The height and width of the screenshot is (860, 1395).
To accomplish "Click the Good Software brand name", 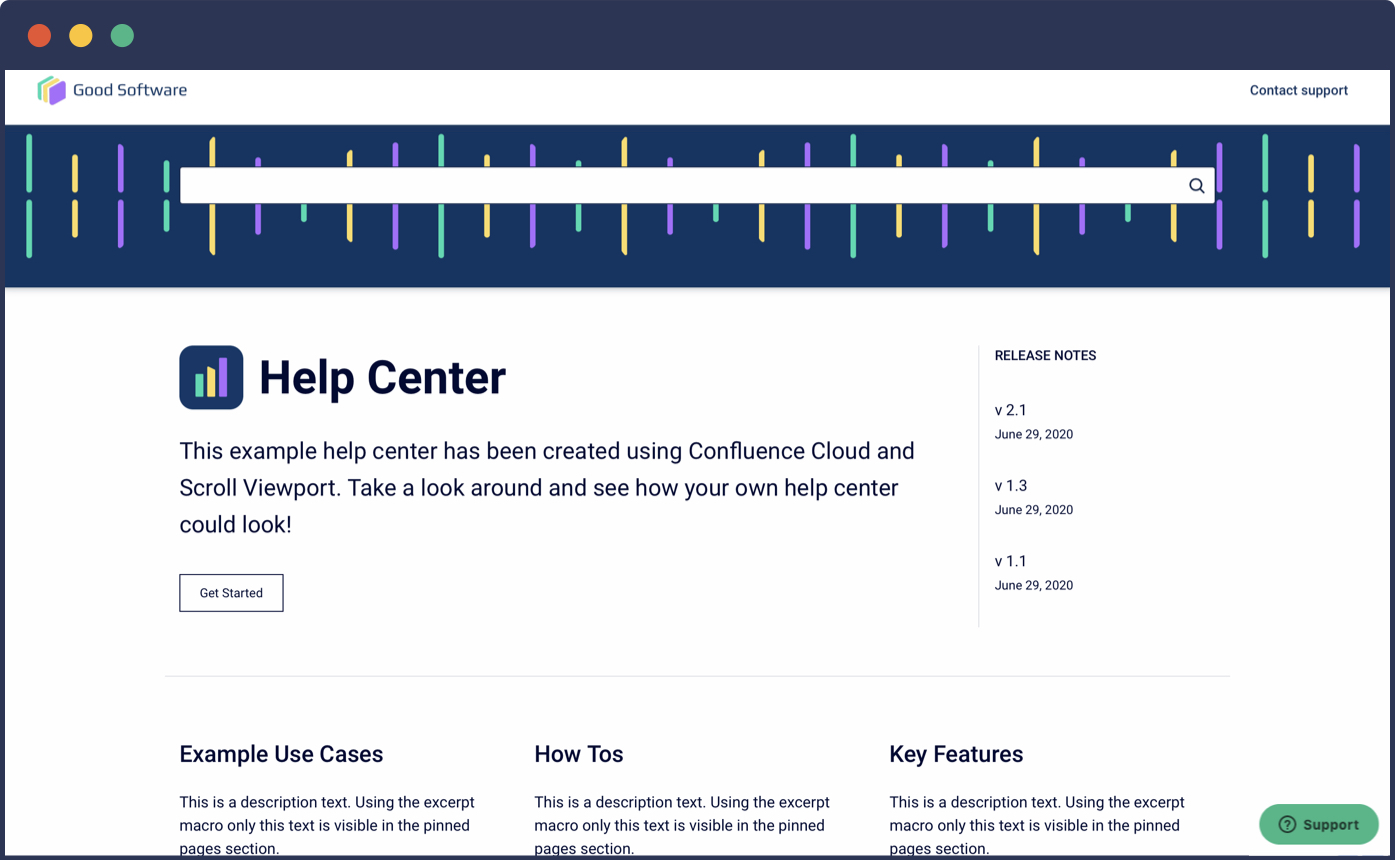I will pos(130,90).
